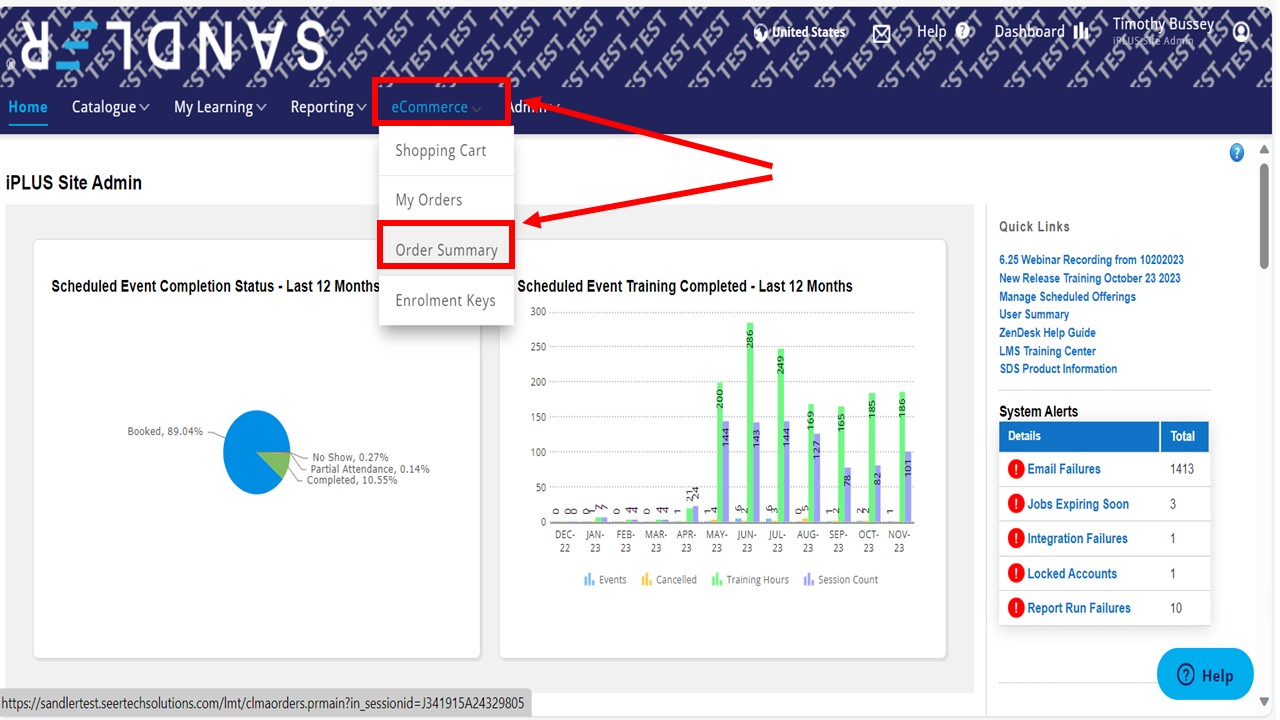The image size is (1280, 720).
Task: Select Shopping Cart menu entry
Action: [440, 151]
